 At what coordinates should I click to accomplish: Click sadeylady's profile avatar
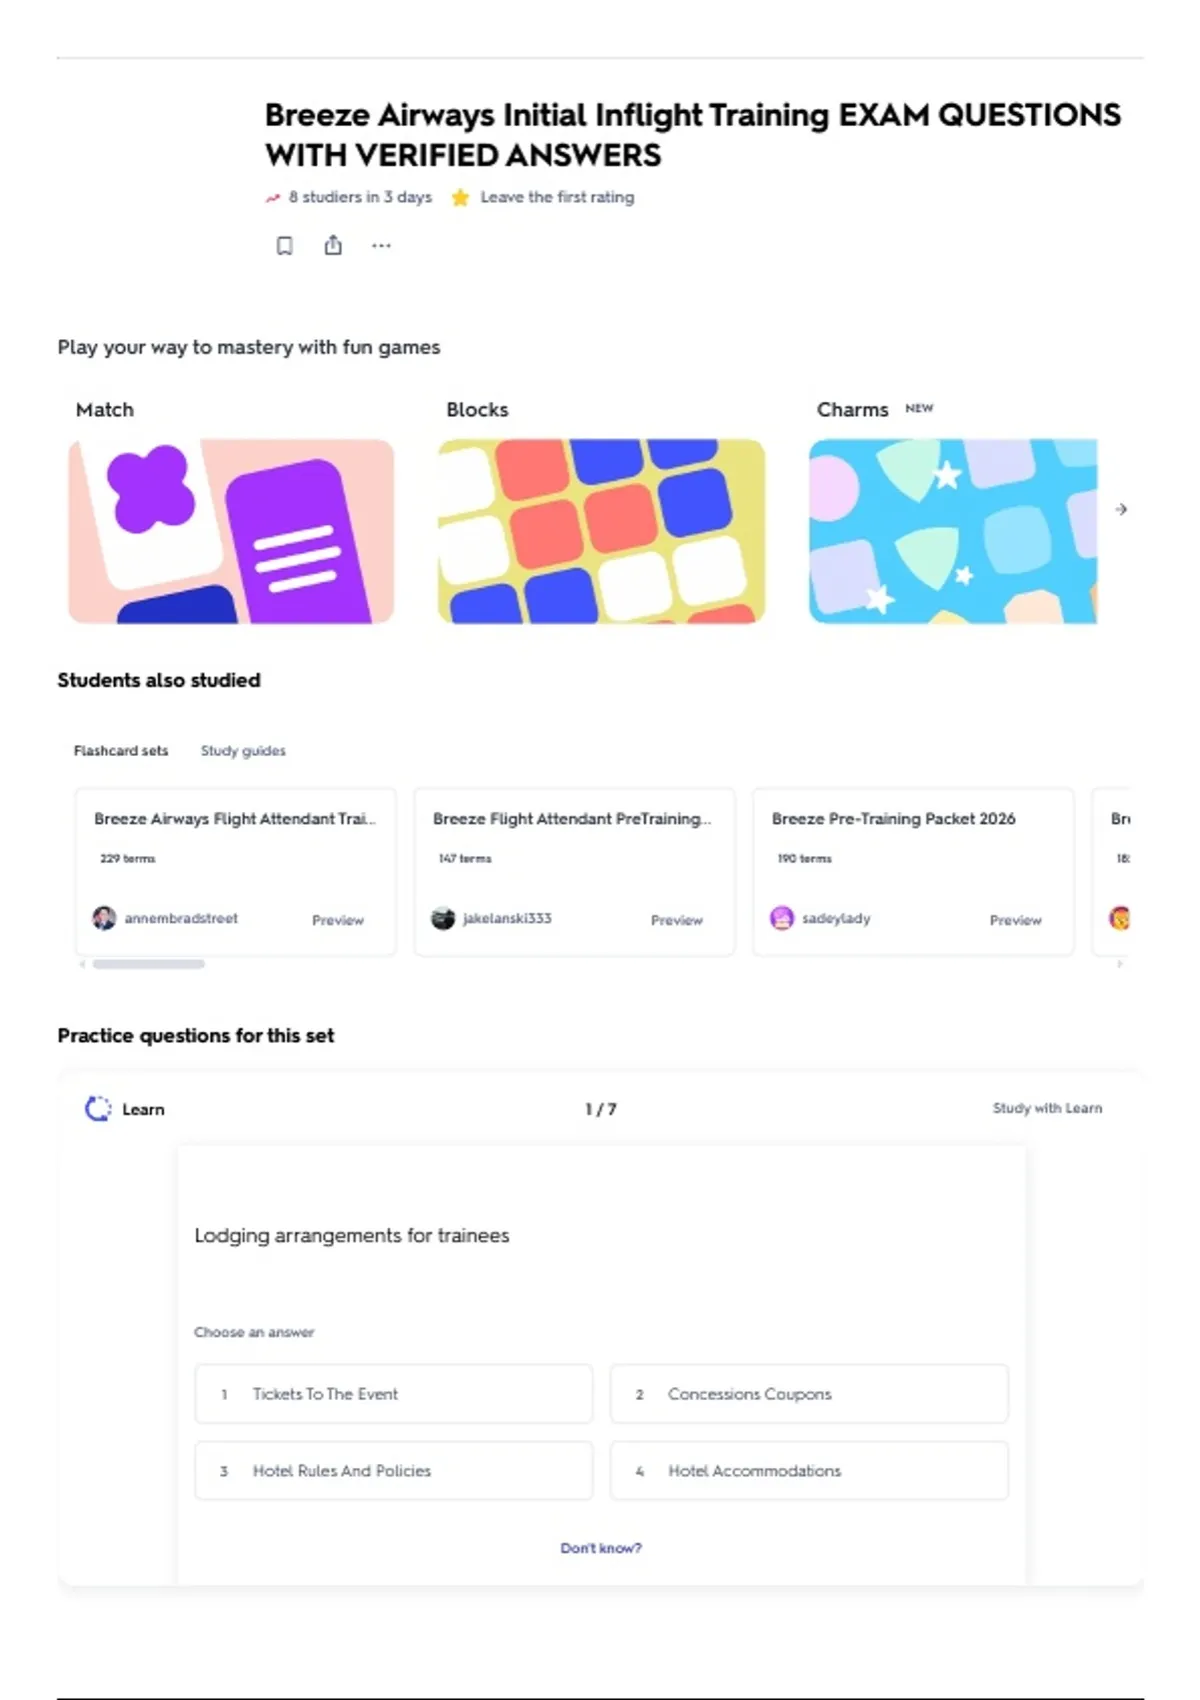pyautogui.click(x=782, y=918)
